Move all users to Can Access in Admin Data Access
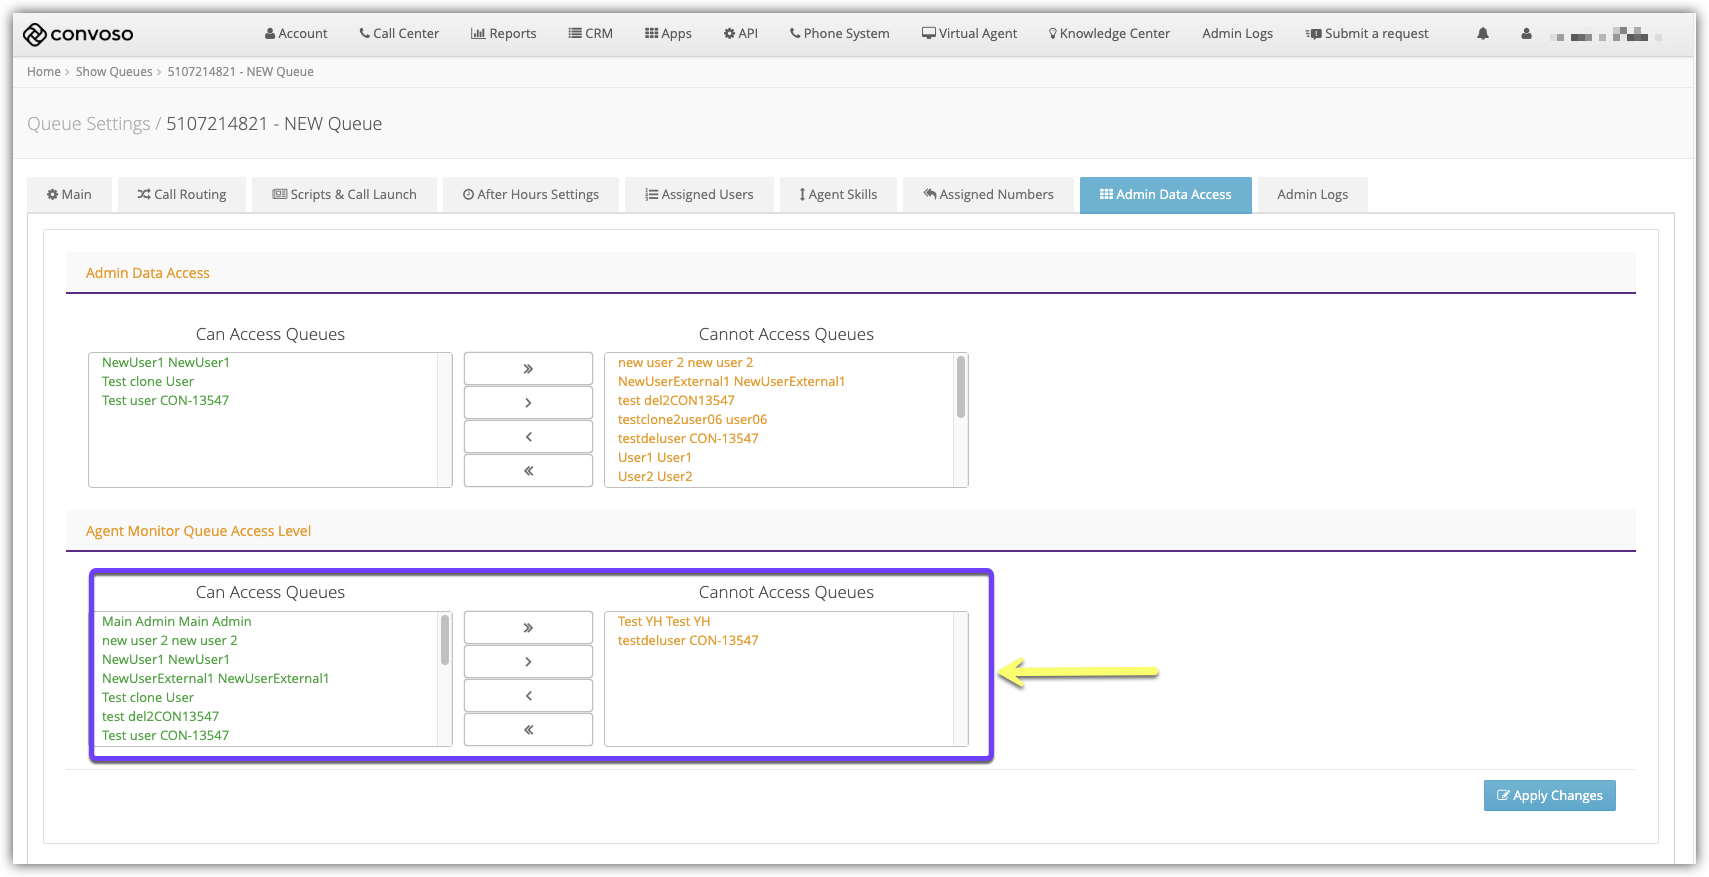 (x=528, y=471)
